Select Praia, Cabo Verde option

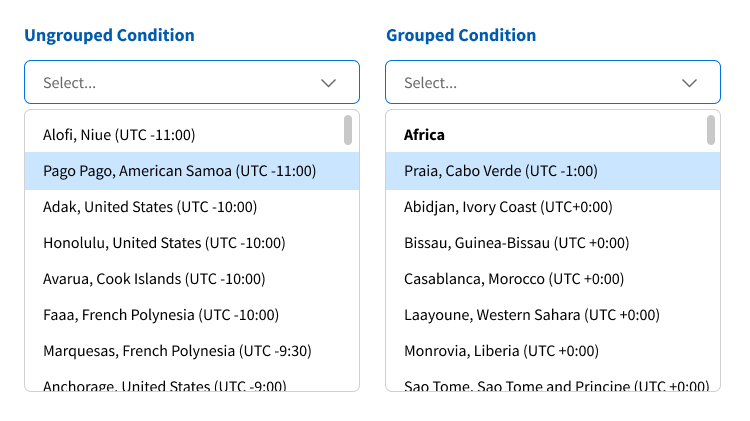pyautogui.click(x=501, y=171)
